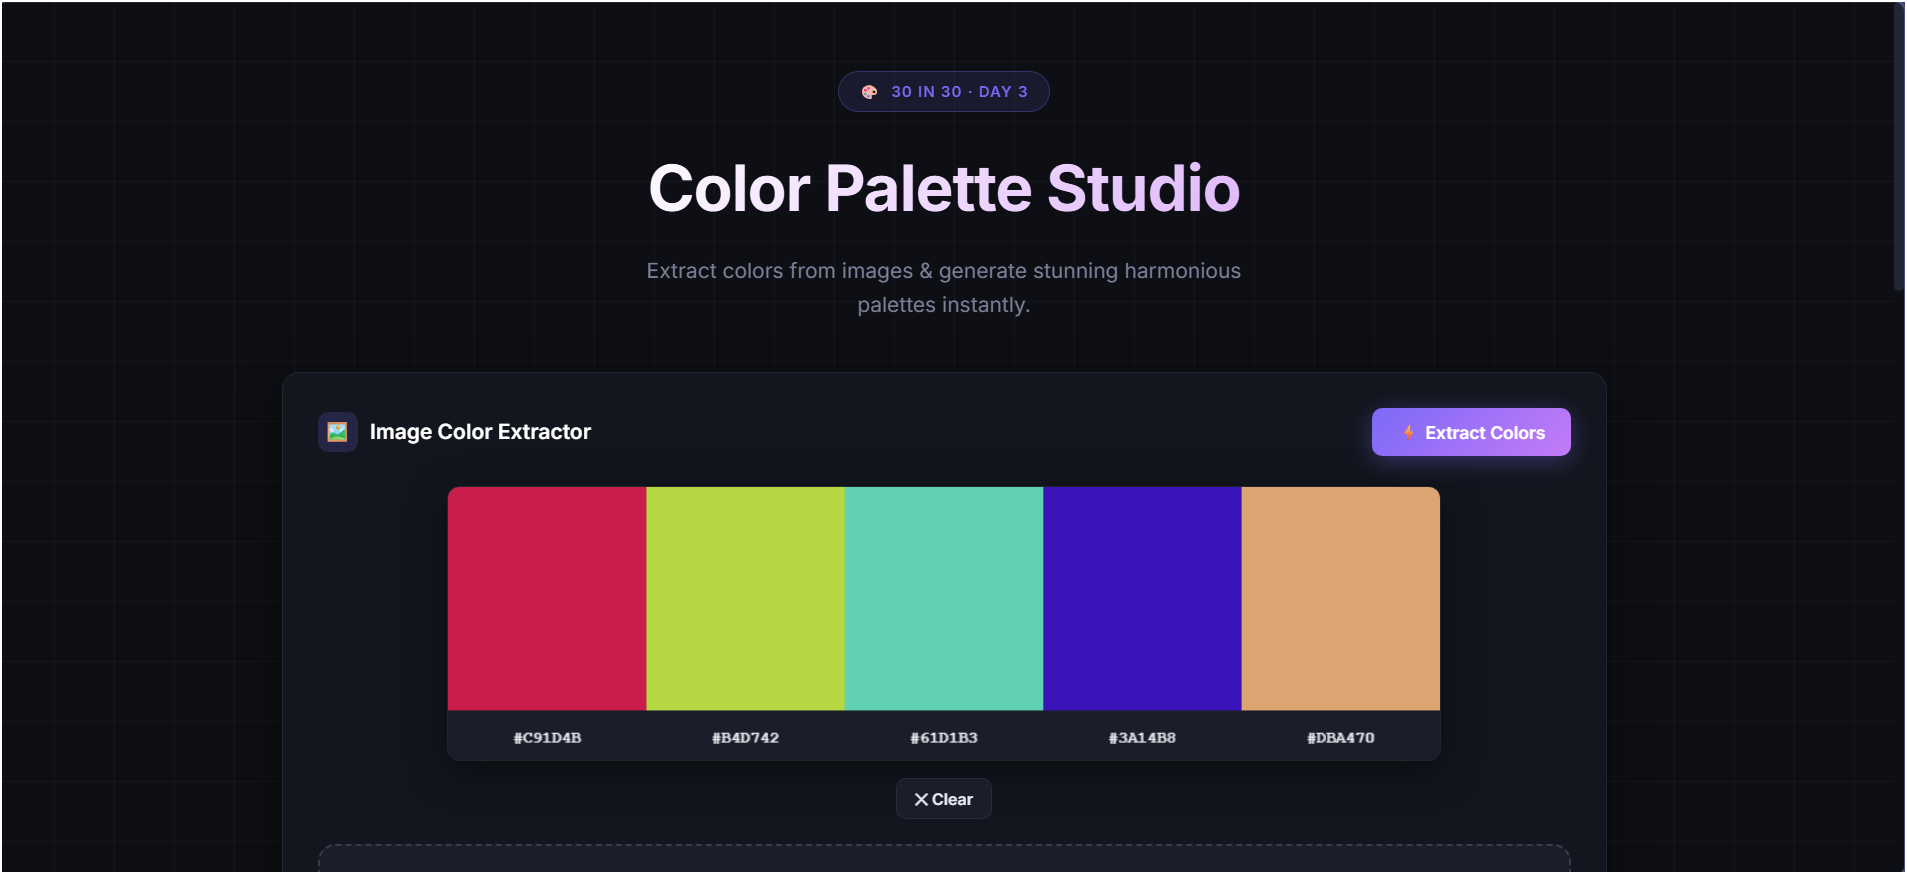Choose the turquoise color swatch
The width and height of the screenshot is (1907, 874).
click(944, 599)
